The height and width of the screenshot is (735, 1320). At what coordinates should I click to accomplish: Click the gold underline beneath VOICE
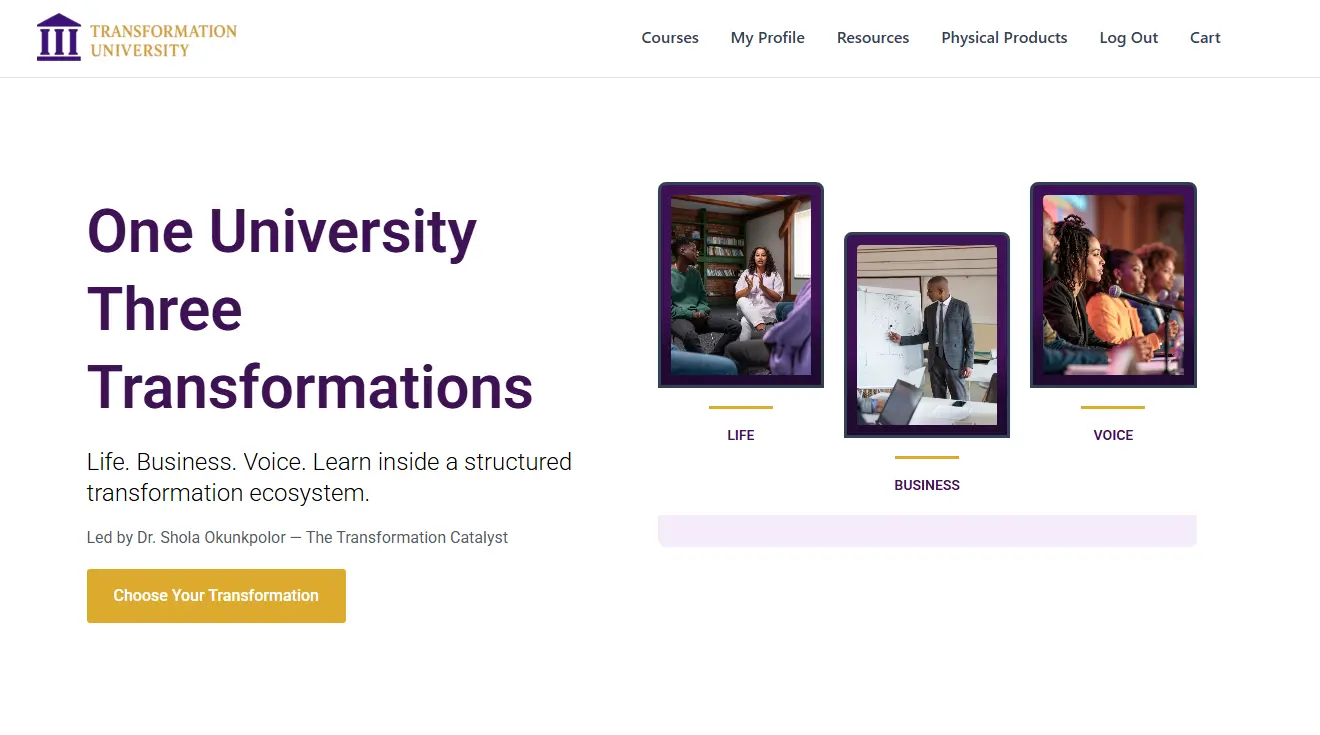(x=1112, y=408)
